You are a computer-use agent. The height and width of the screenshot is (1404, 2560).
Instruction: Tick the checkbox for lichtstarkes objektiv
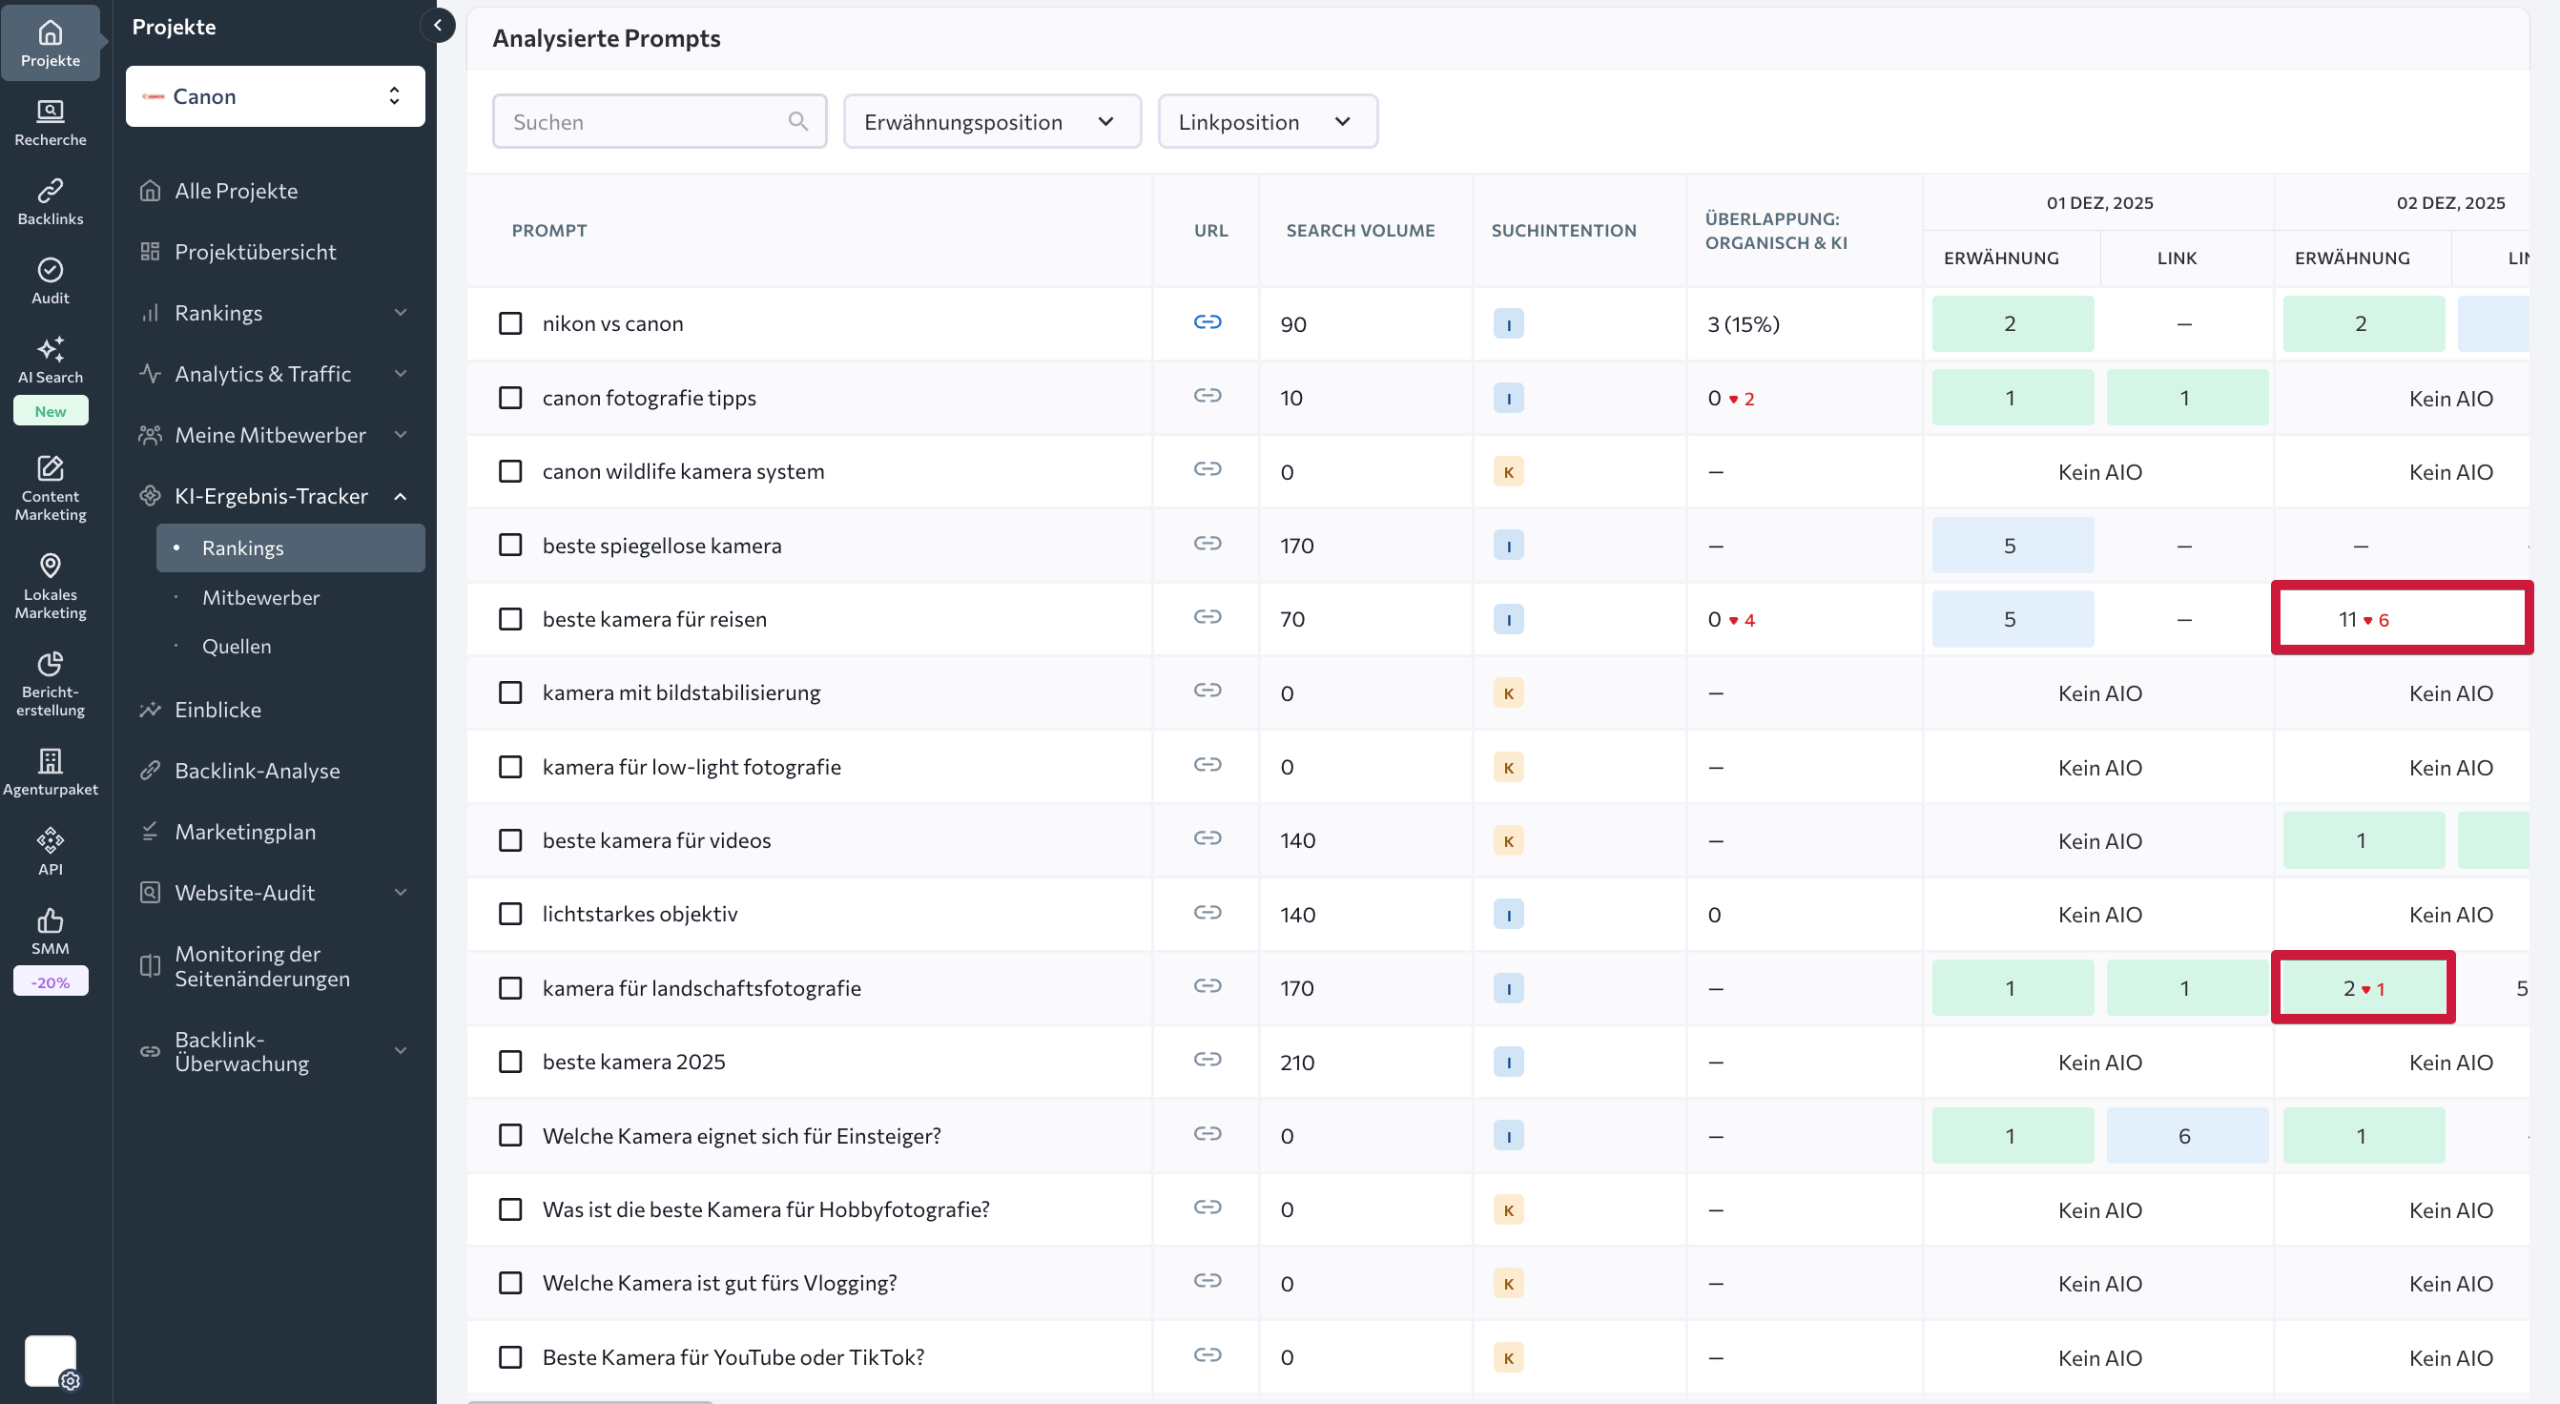pos(510,914)
